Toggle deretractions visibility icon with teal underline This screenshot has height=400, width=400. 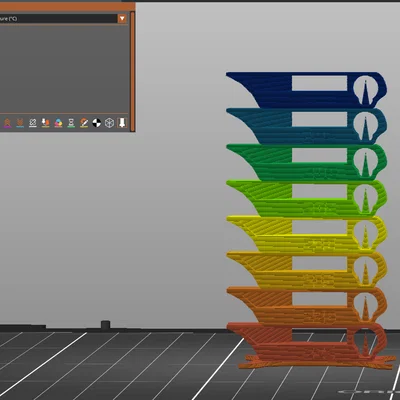tap(20, 123)
